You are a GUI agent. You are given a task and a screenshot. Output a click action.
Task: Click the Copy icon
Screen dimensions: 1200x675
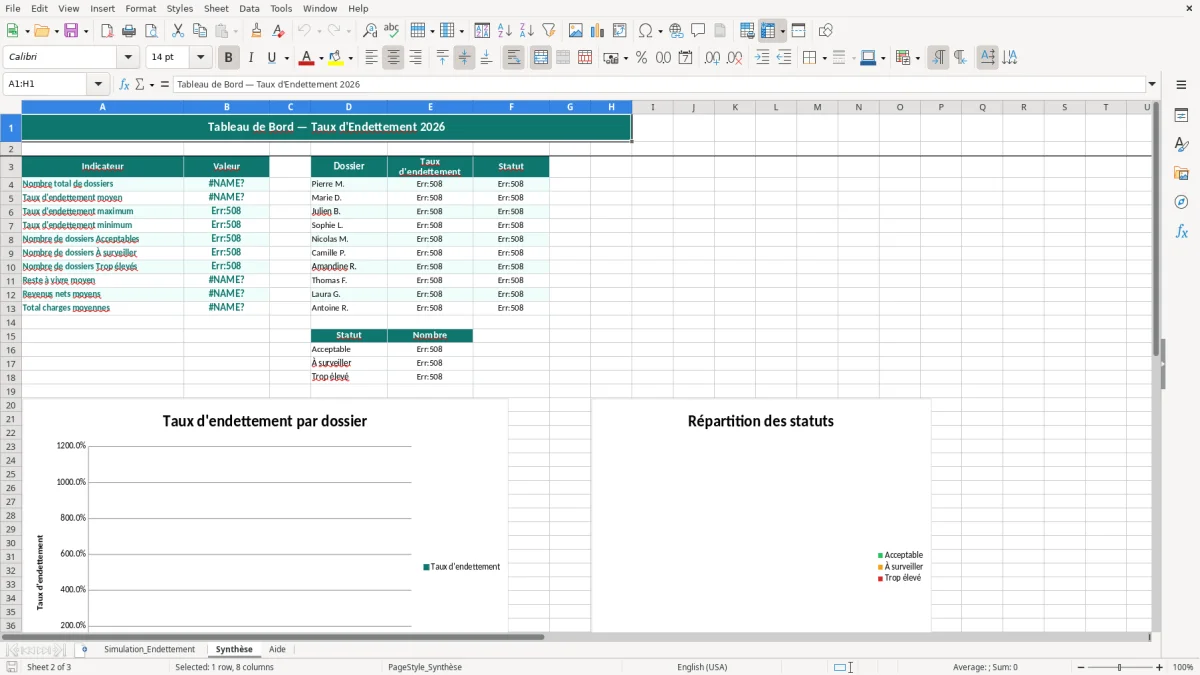200,31
